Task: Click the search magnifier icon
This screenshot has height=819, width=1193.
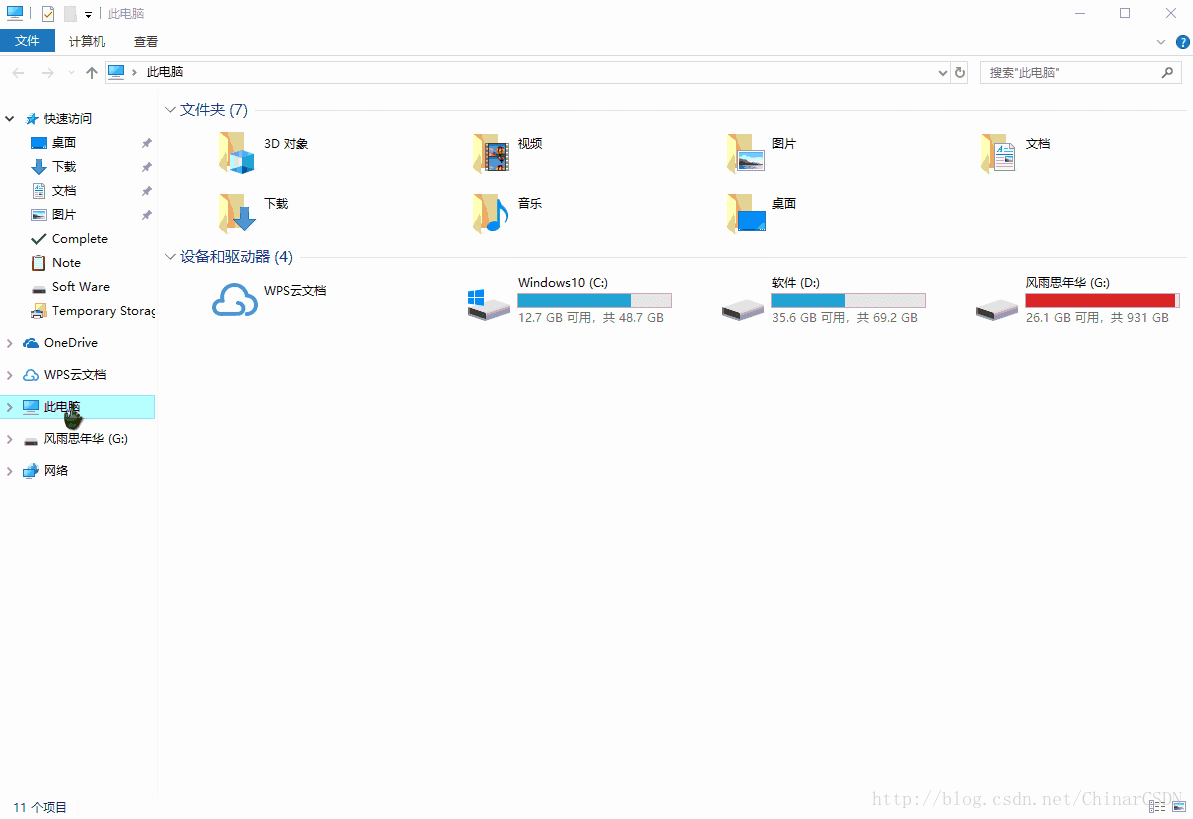Action: [x=1167, y=72]
